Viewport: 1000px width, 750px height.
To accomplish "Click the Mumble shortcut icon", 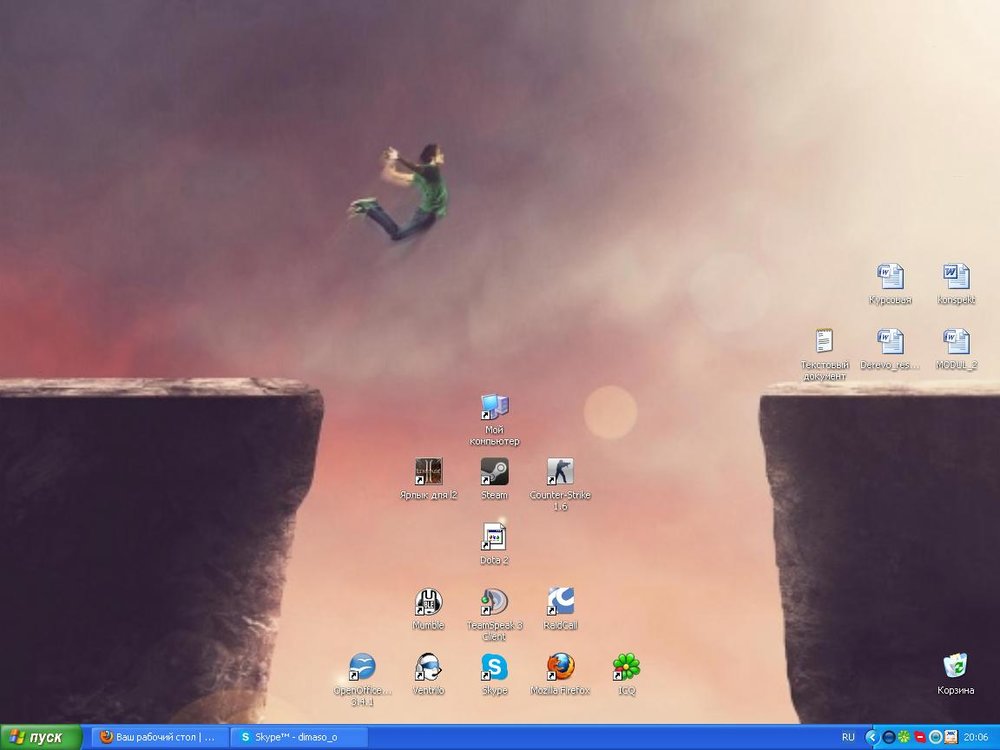I will (428, 602).
